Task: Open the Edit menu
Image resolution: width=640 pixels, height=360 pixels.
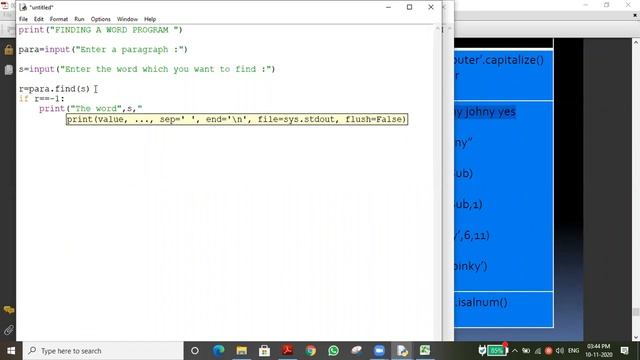Action: (39, 19)
